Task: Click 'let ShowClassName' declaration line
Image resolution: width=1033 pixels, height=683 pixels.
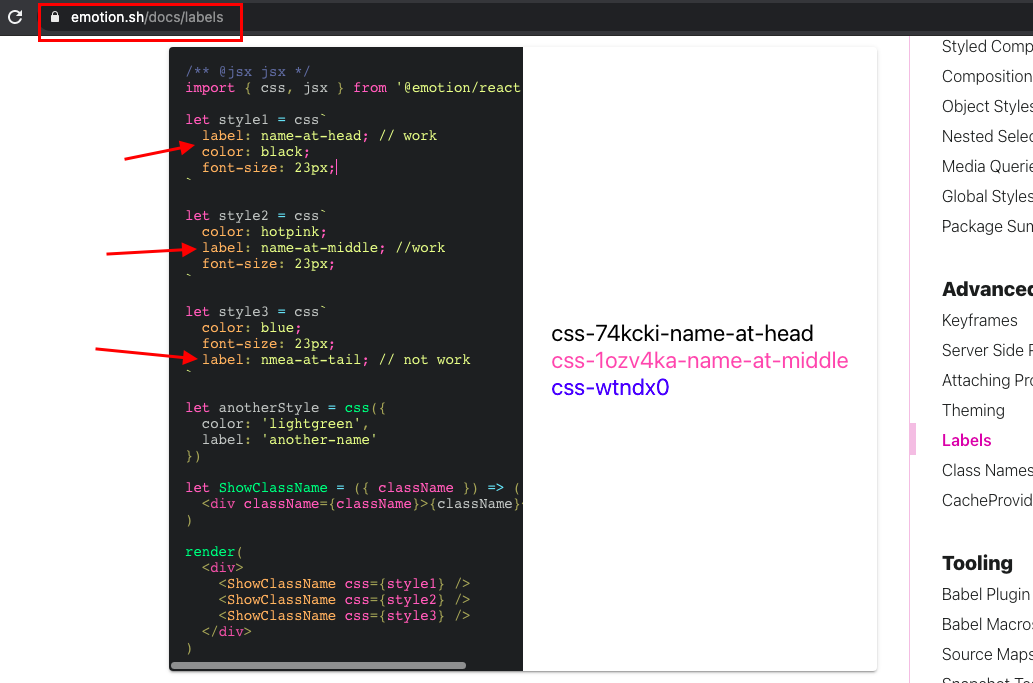Action: 353,488
